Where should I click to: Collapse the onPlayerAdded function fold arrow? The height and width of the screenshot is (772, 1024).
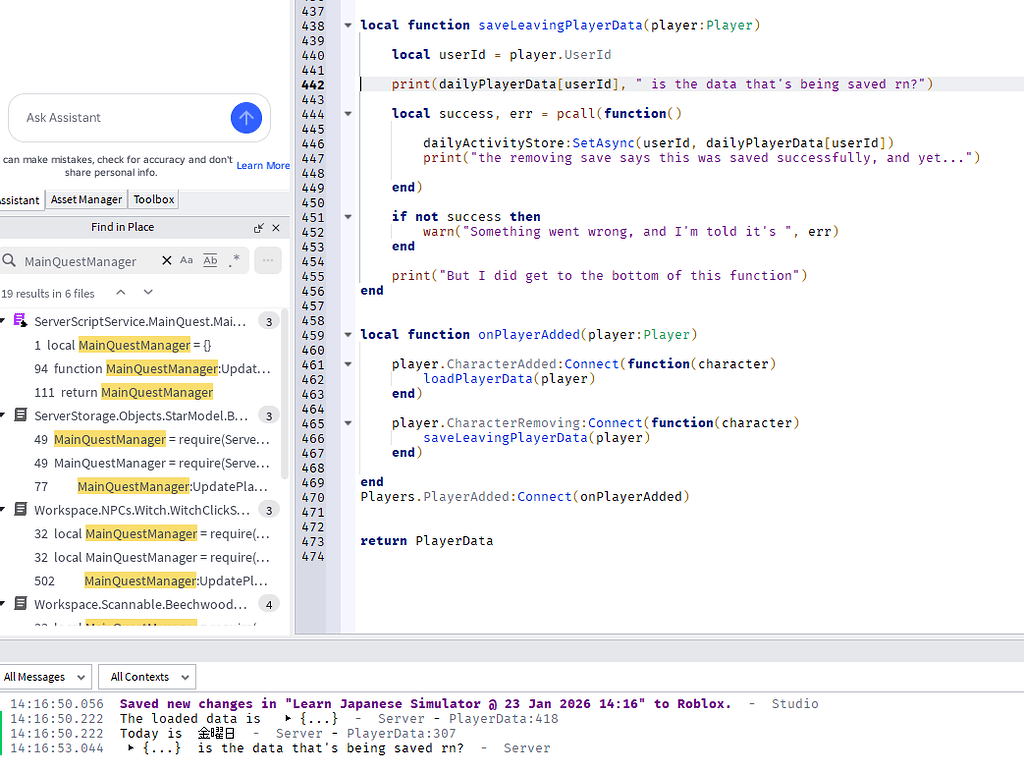(x=347, y=334)
